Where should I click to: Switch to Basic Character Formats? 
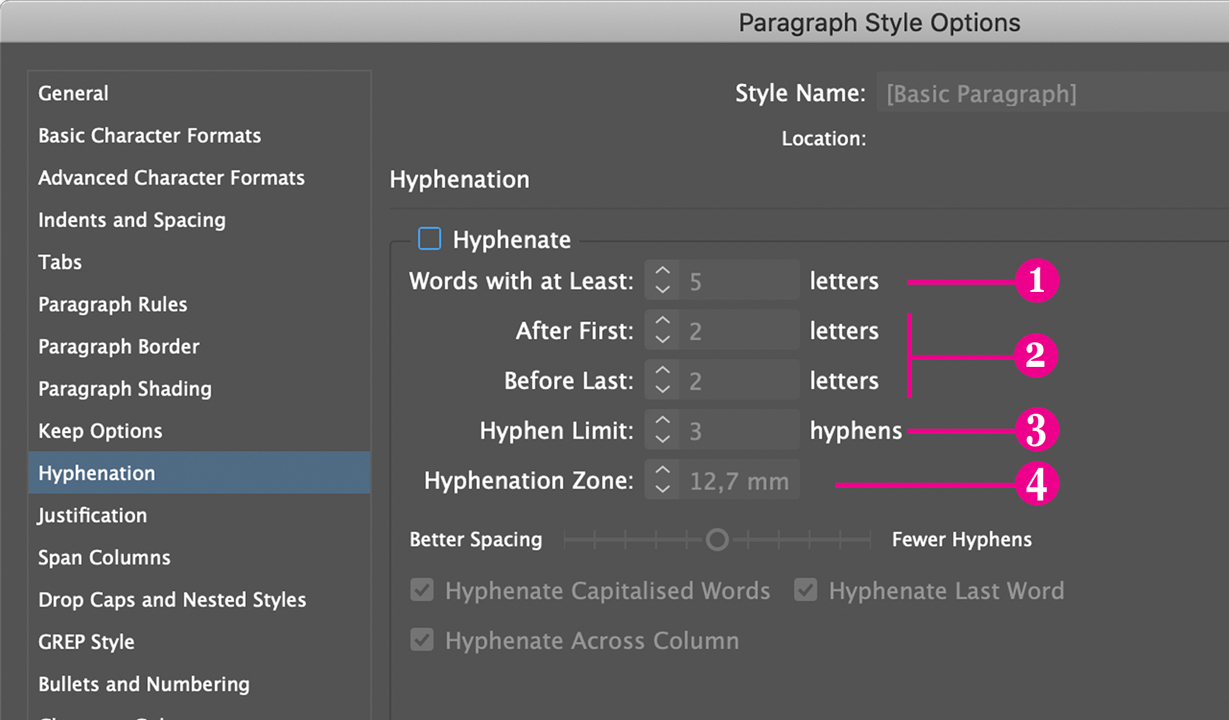(x=149, y=135)
